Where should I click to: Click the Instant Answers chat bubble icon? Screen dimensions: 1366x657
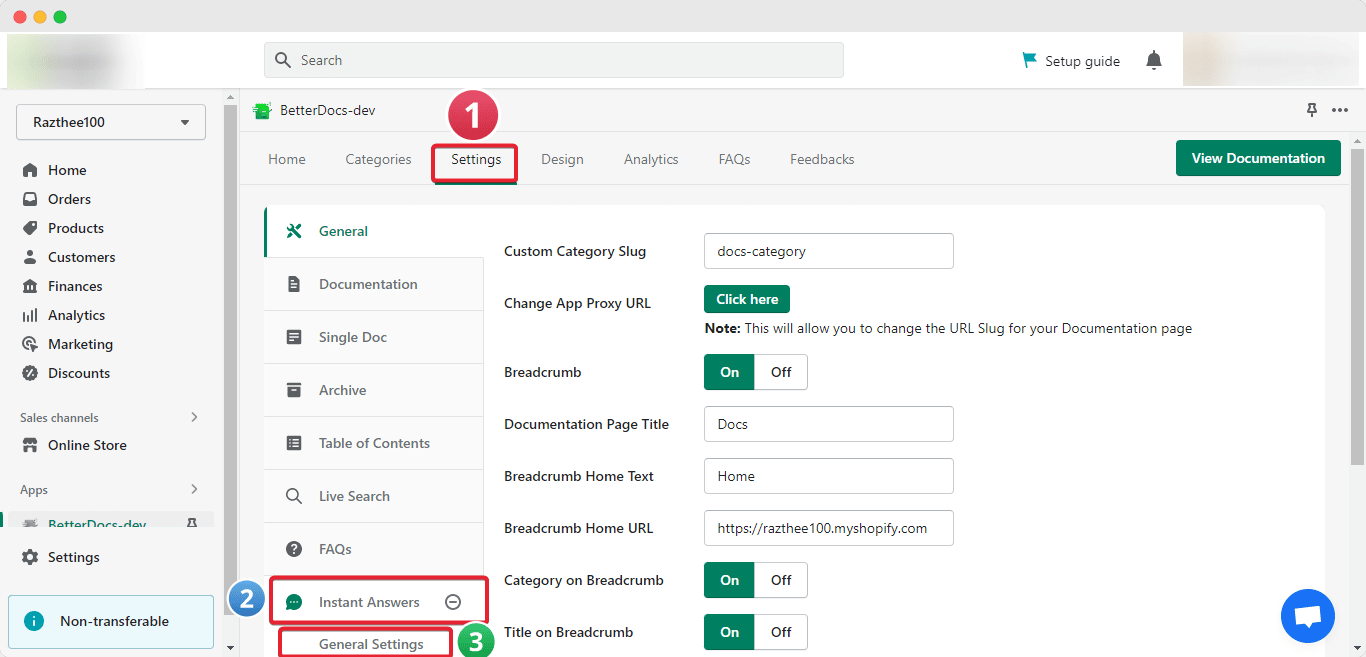click(x=294, y=602)
